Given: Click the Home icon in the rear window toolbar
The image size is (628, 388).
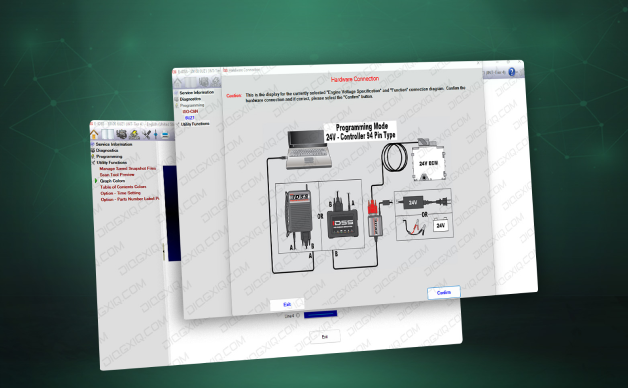Looking at the screenshot, I should pos(94,134).
